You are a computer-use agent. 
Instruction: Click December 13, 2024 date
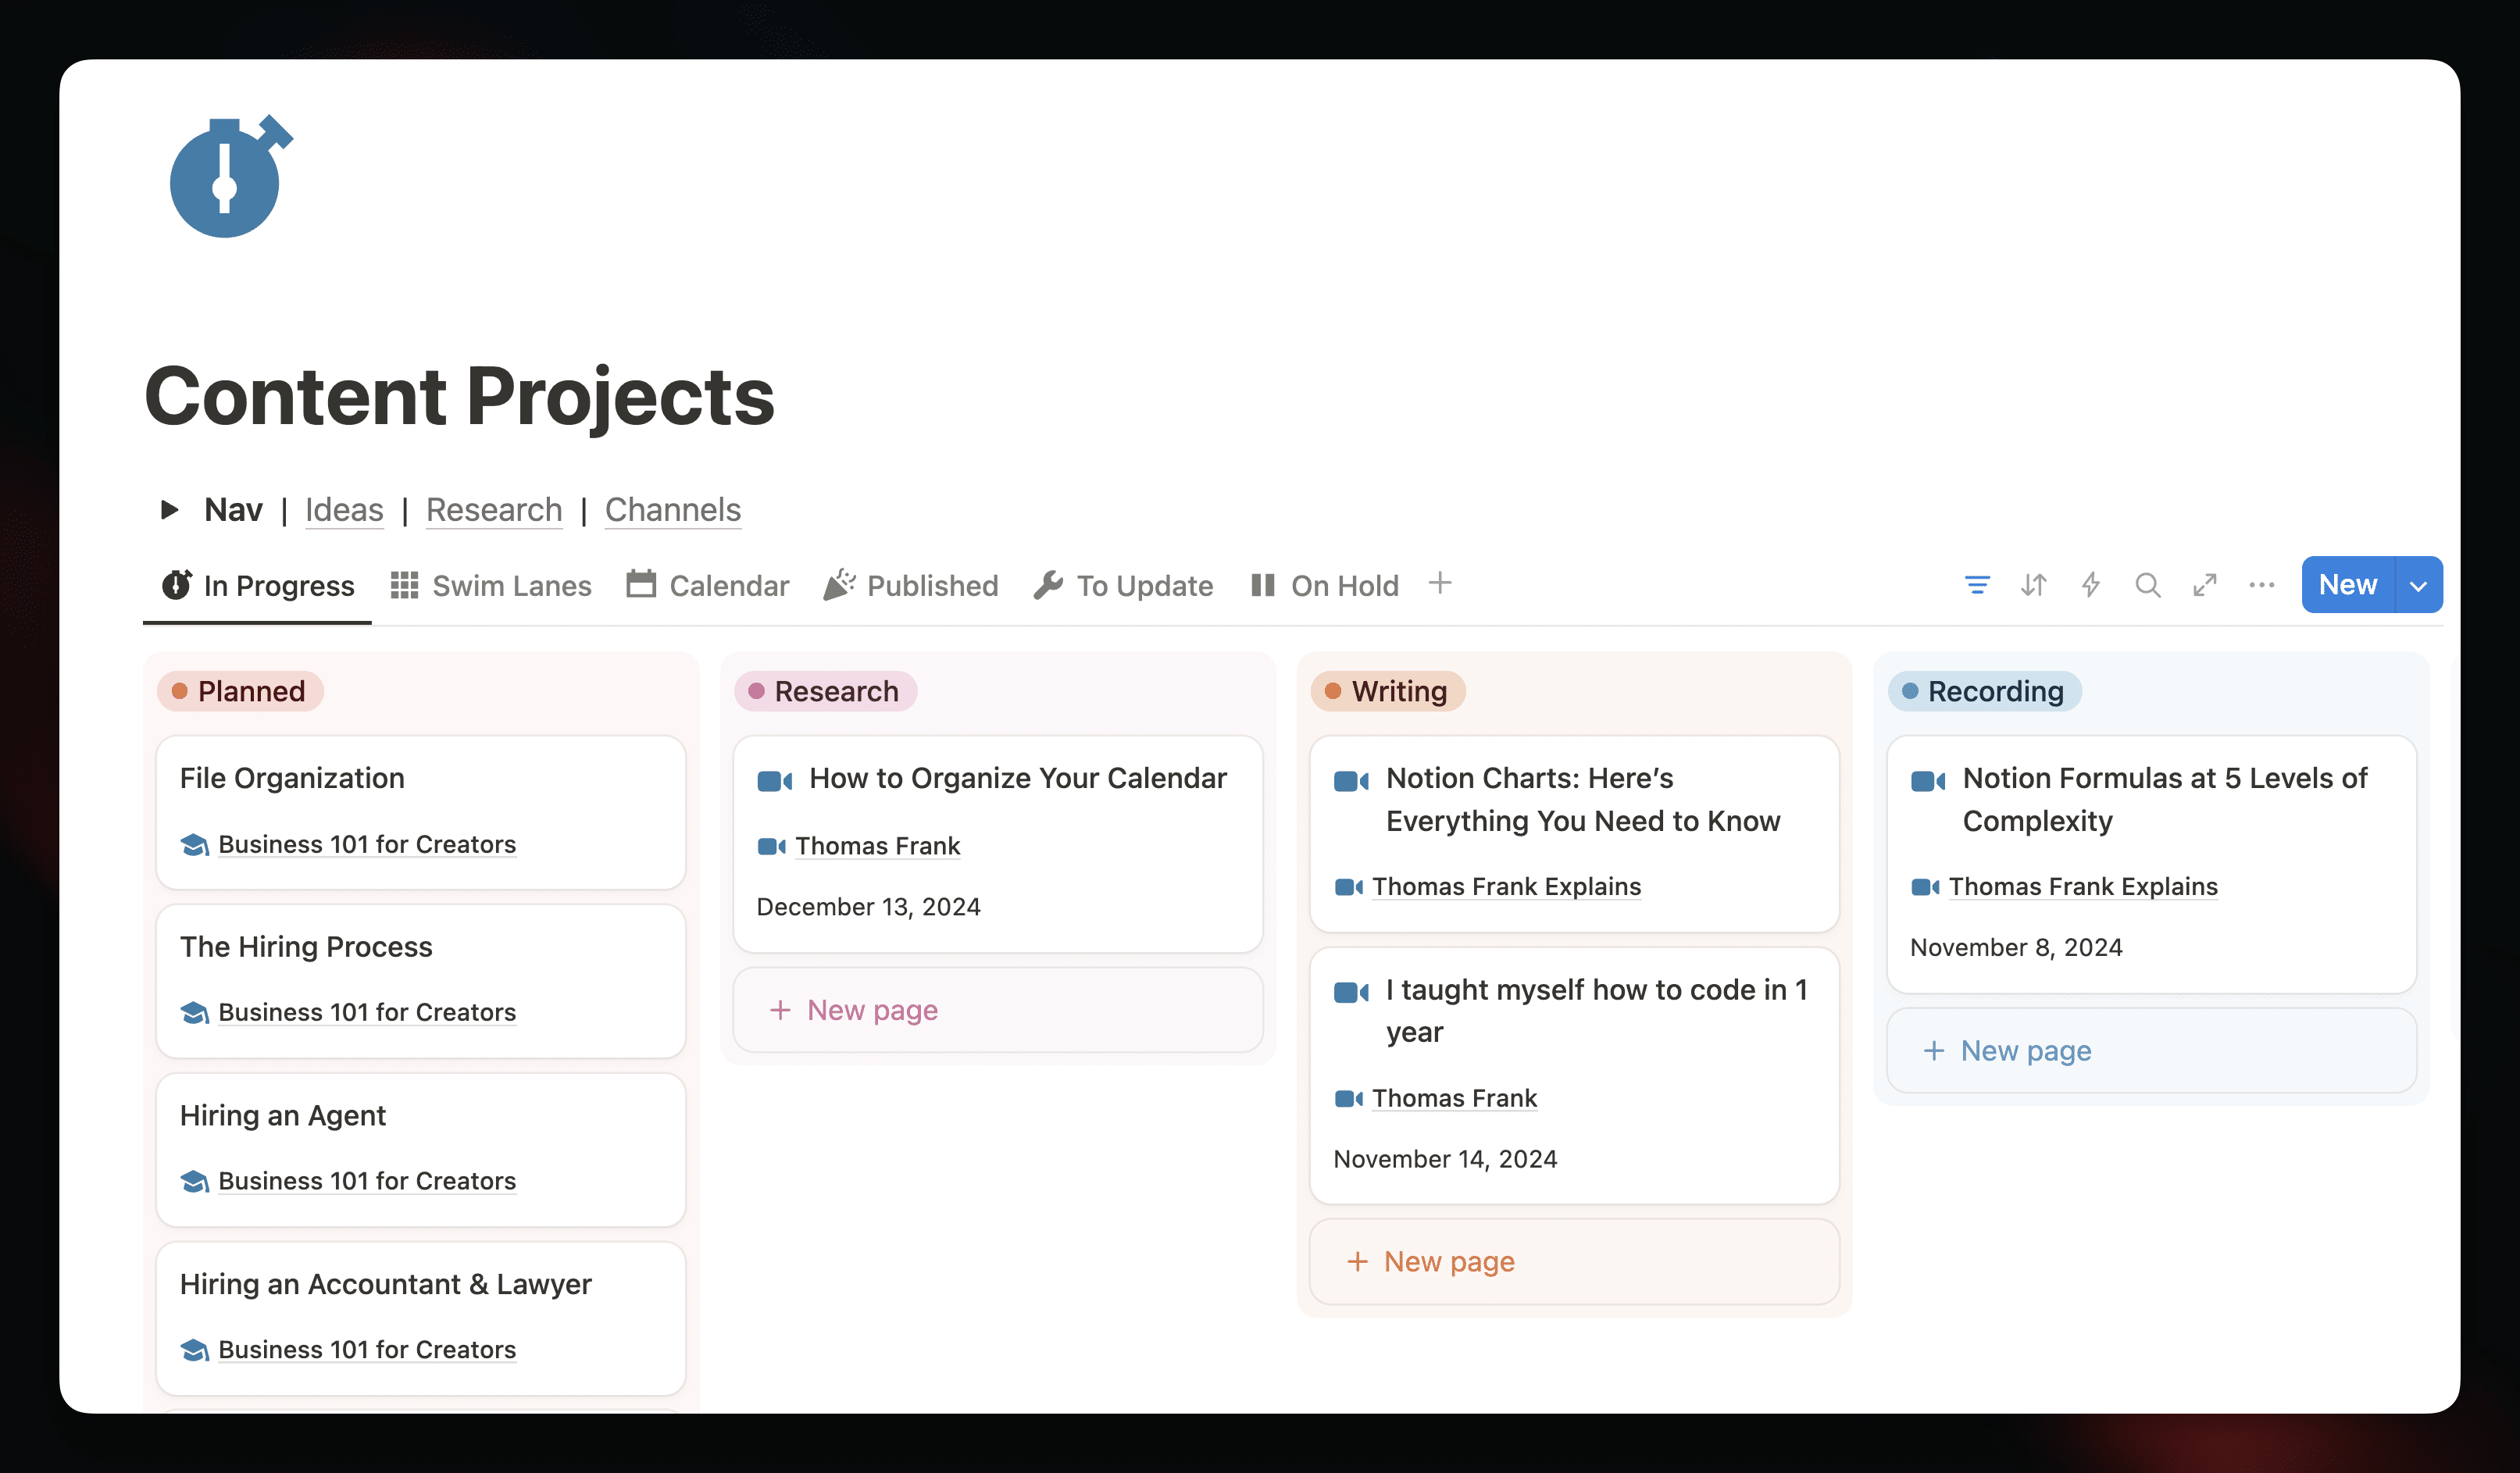tap(868, 907)
